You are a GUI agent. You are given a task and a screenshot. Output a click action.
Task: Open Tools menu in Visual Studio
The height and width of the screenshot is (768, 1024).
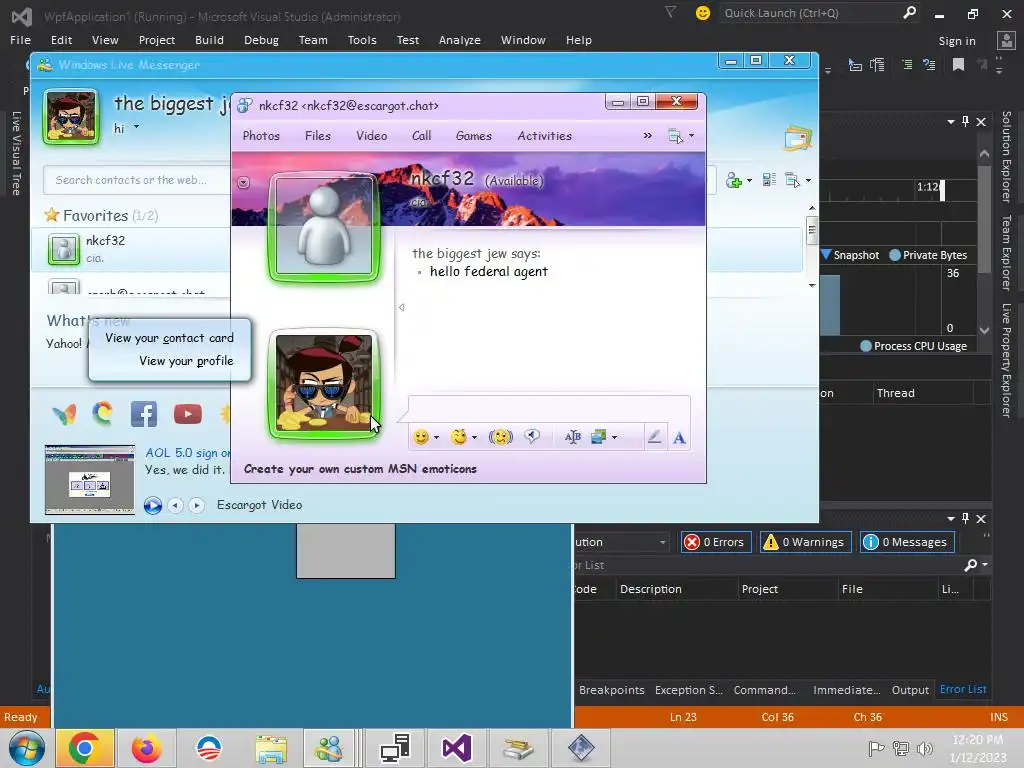[362, 40]
